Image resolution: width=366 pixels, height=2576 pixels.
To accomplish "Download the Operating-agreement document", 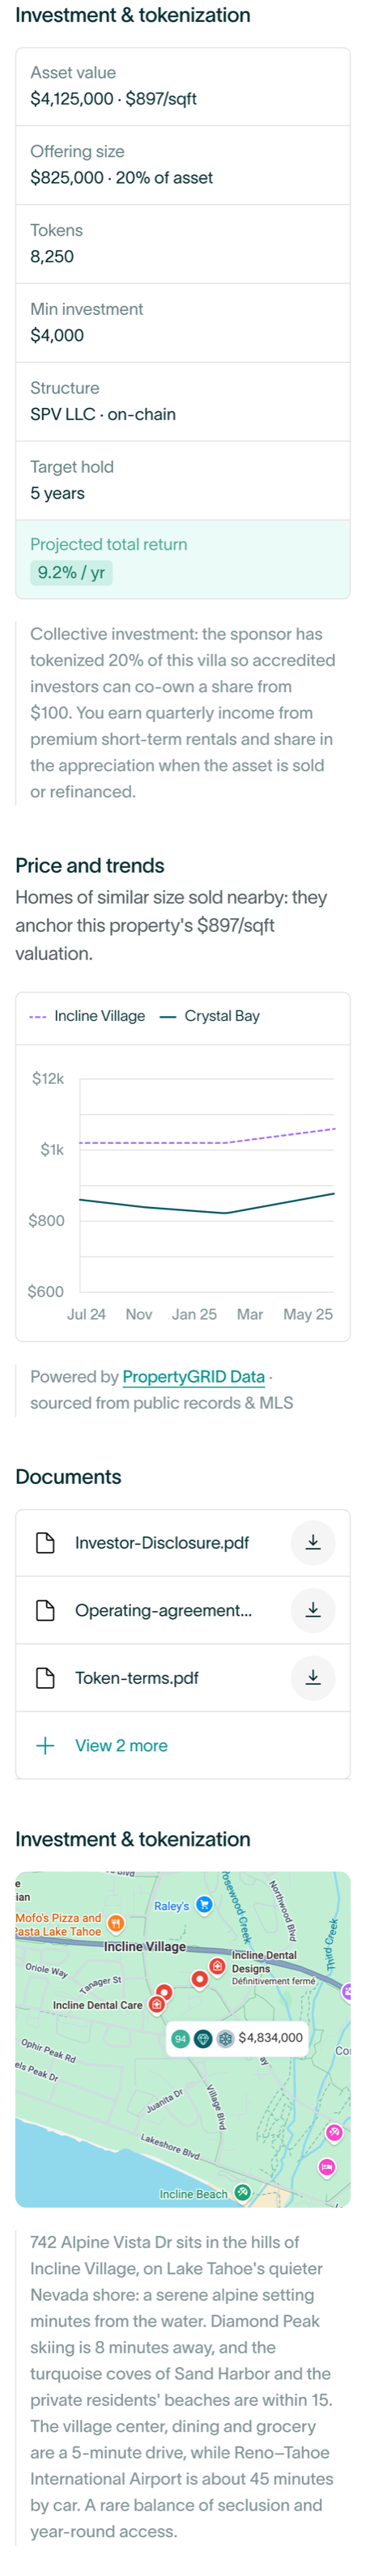I will (x=312, y=1610).
